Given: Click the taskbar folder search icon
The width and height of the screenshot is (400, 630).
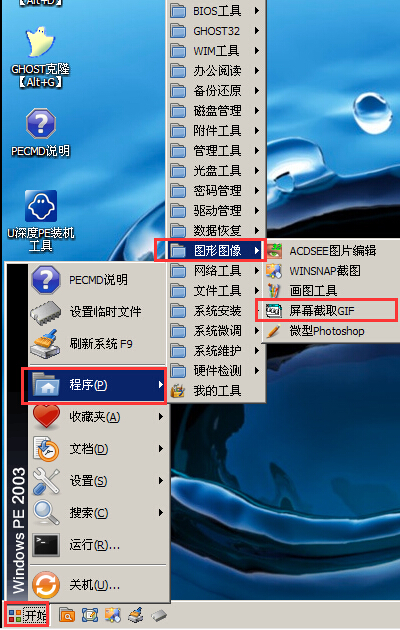Looking at the screenshot, I should (67, 615).
